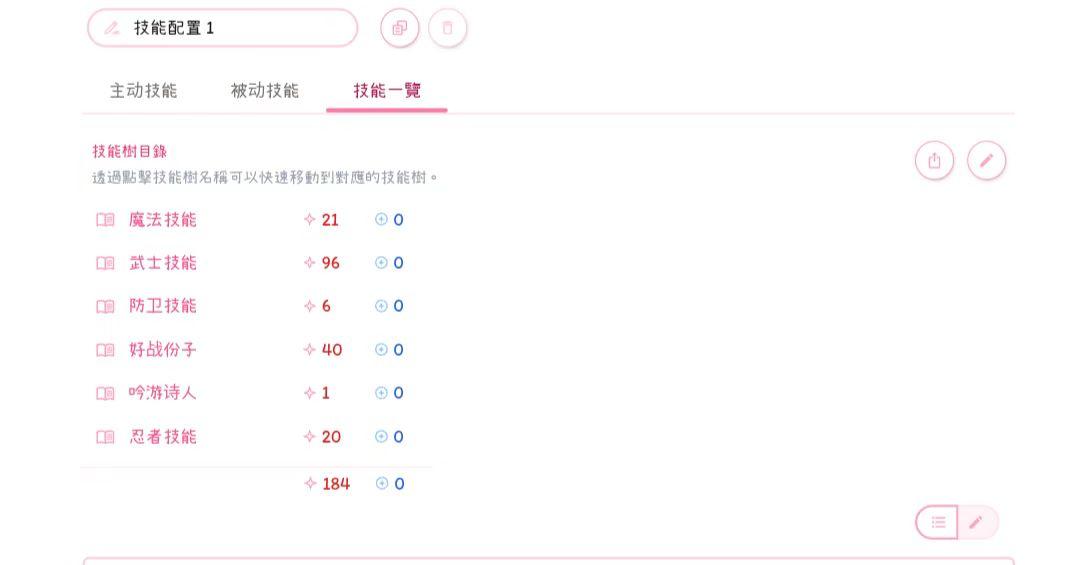This screenshot has height=565, width=1080.
Task: Click the book icon beside 魔法技能
Action: point(105,220)
